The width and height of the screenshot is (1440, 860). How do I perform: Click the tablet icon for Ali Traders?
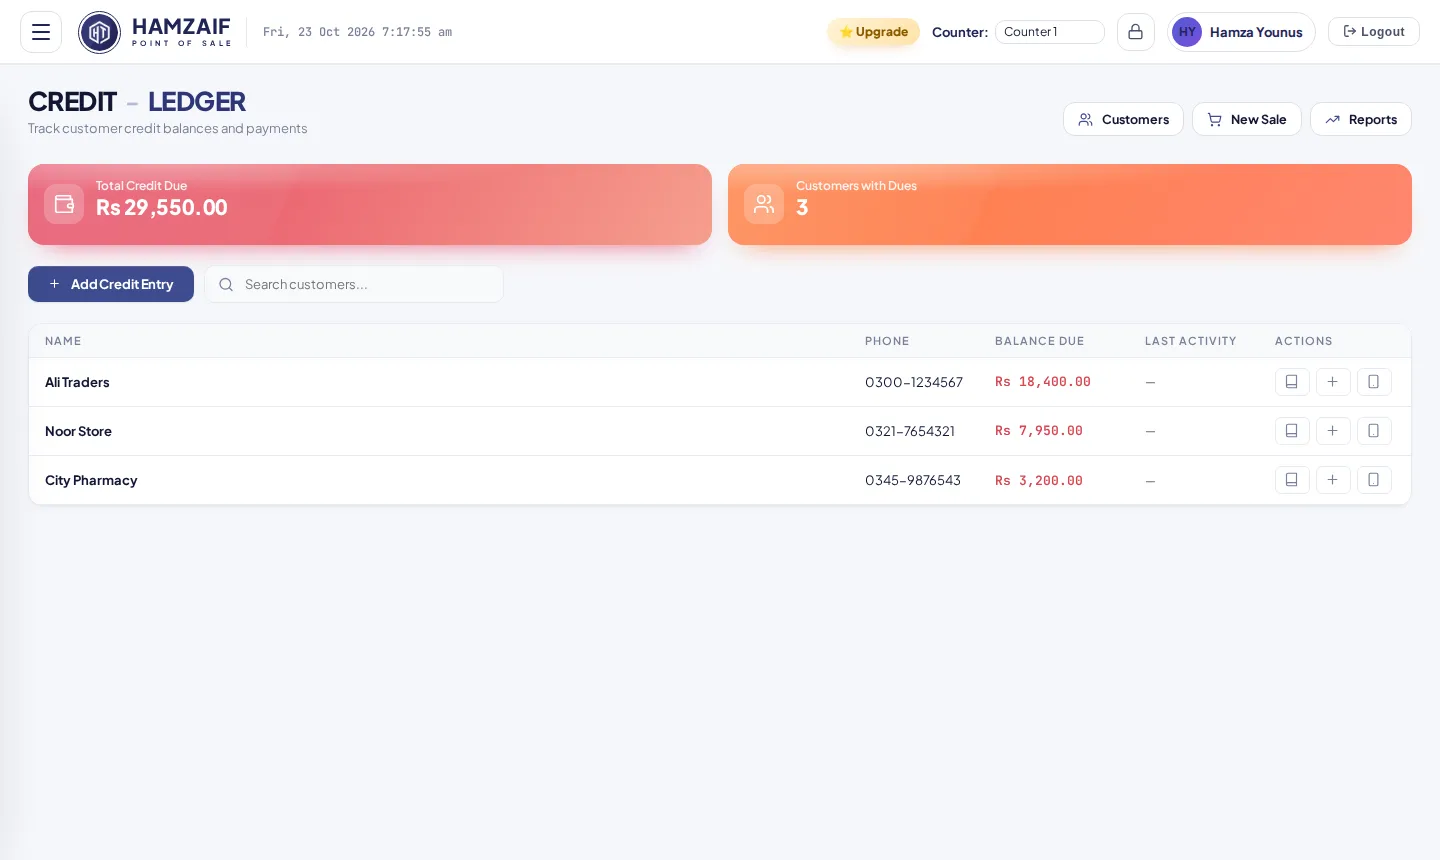(x=1374, y=382)
